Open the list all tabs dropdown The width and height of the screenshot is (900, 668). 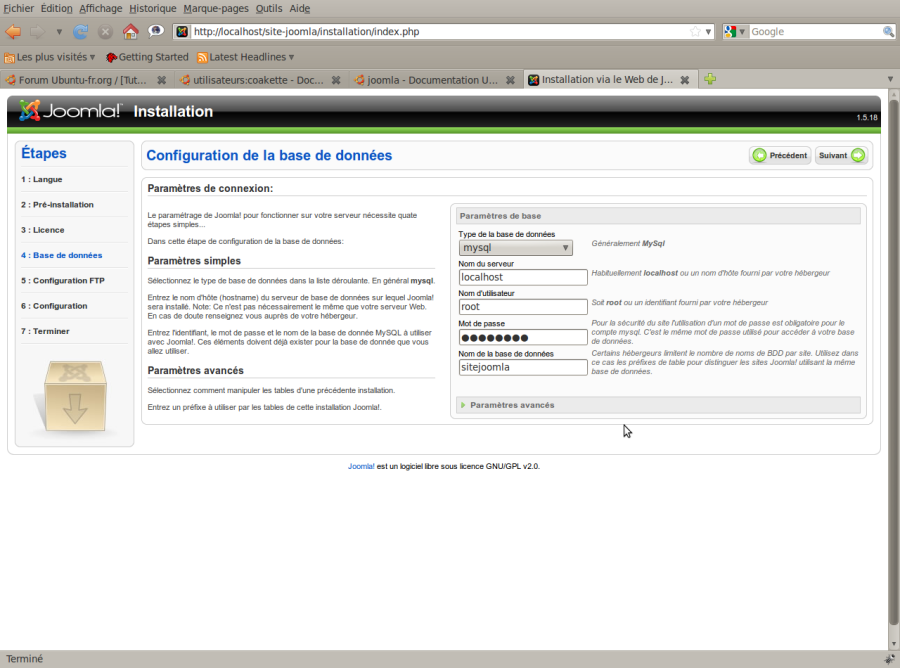(x=890, y=79)
